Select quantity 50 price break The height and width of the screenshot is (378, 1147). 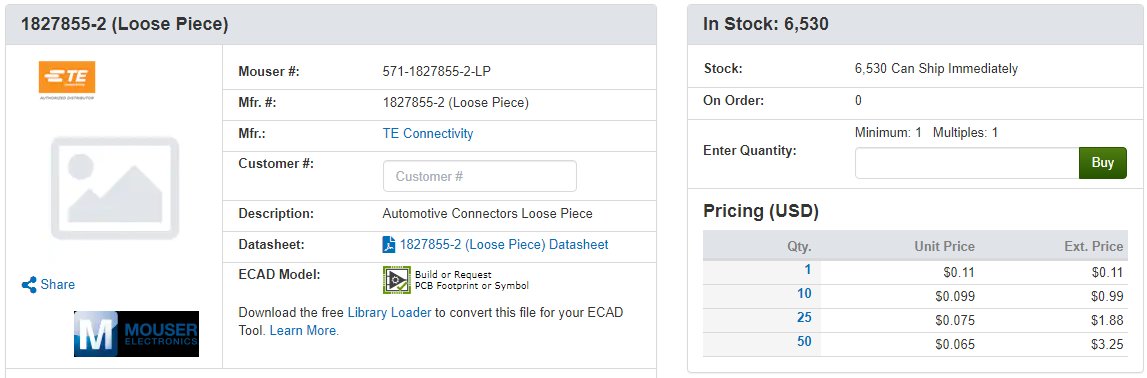pos(805,341)
